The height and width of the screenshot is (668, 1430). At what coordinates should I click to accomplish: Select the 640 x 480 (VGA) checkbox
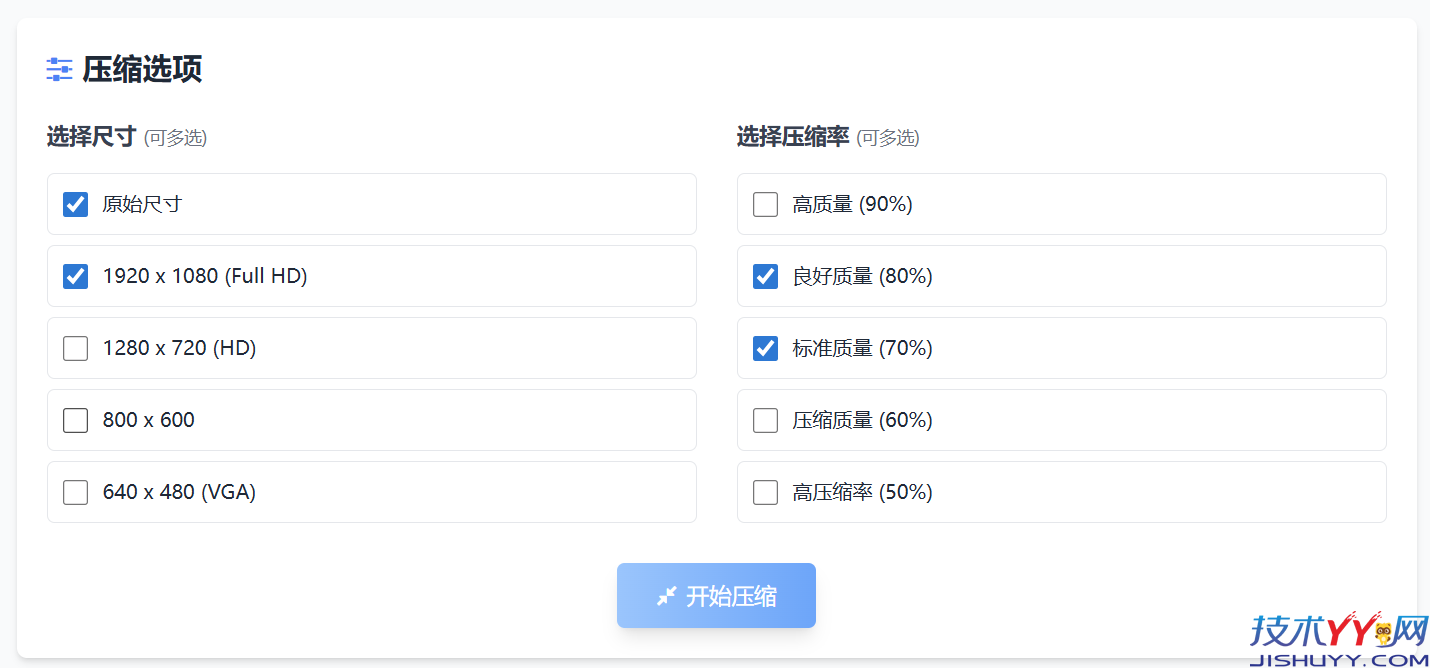point(76,492)
